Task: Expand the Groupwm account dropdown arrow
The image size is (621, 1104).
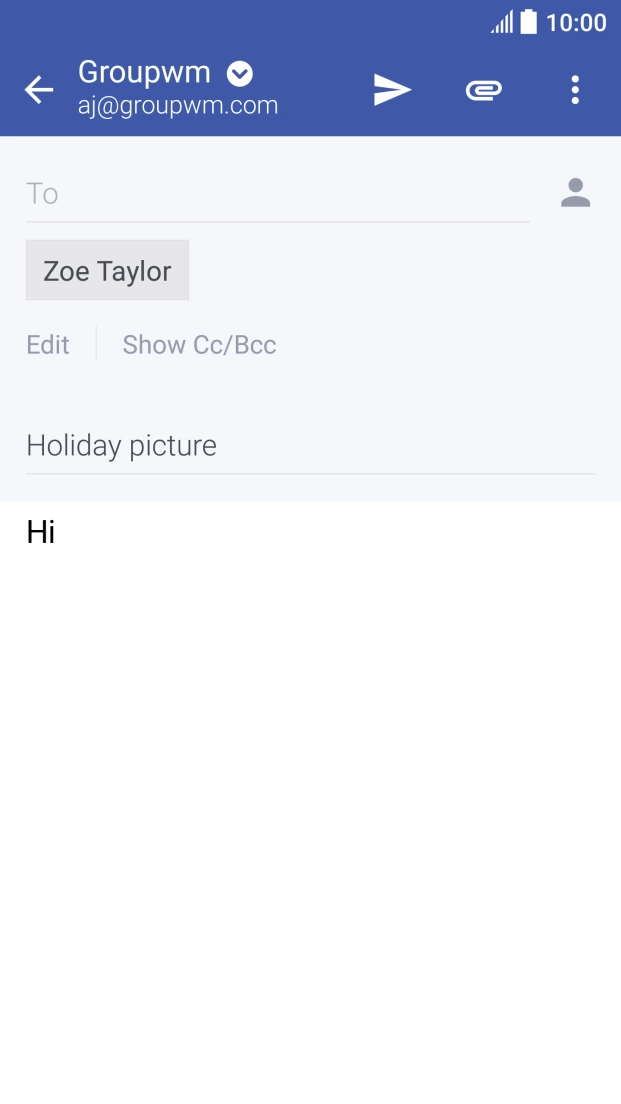Action: click(240, 73)
